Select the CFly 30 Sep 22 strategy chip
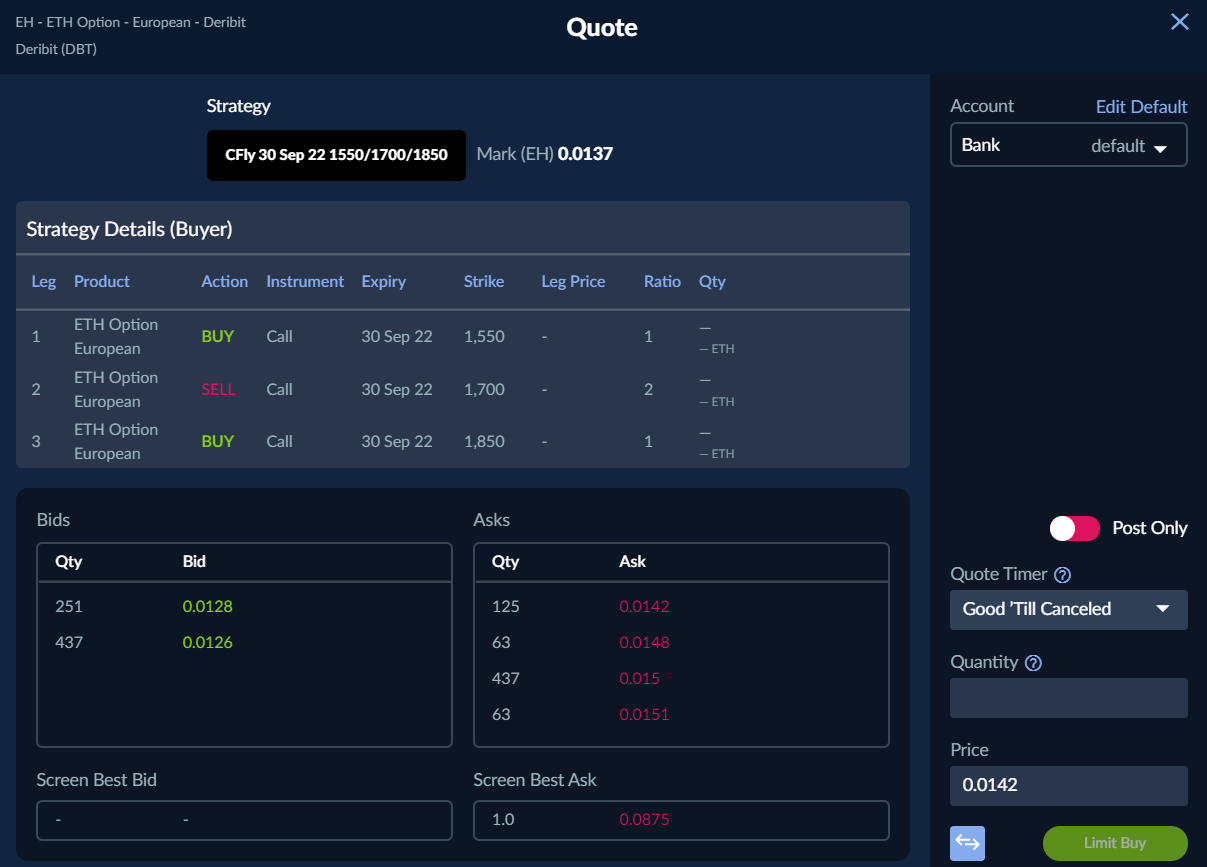1207x867 pixels. 336,155
